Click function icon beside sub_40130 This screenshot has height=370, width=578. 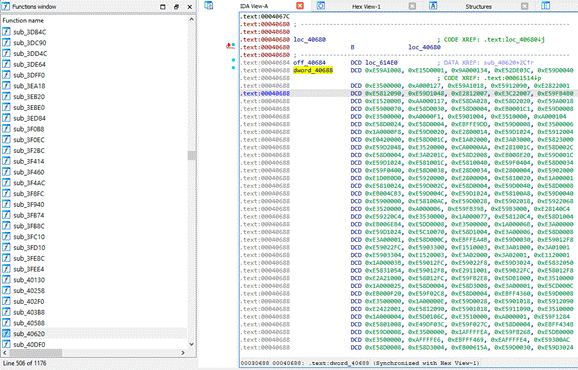point(6,280)
